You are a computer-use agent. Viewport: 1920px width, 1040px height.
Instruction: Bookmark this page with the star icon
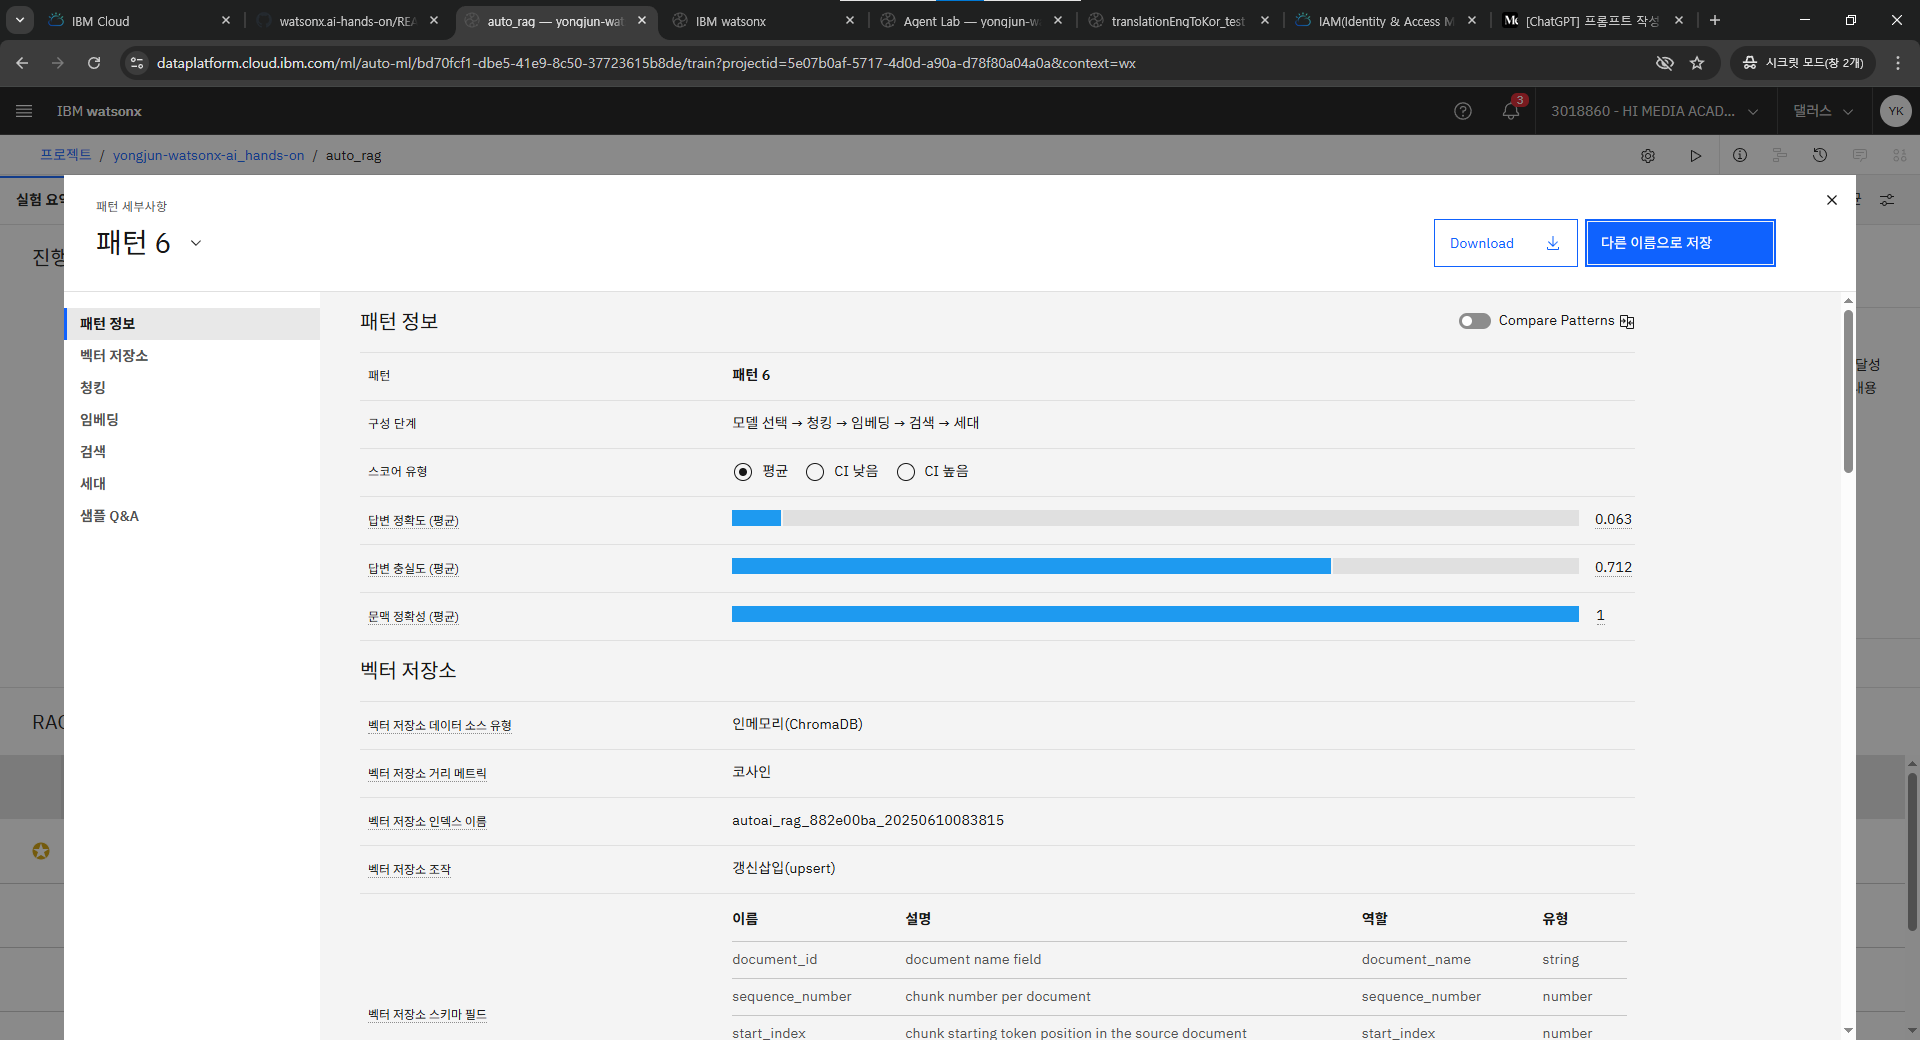[1697, 63]
